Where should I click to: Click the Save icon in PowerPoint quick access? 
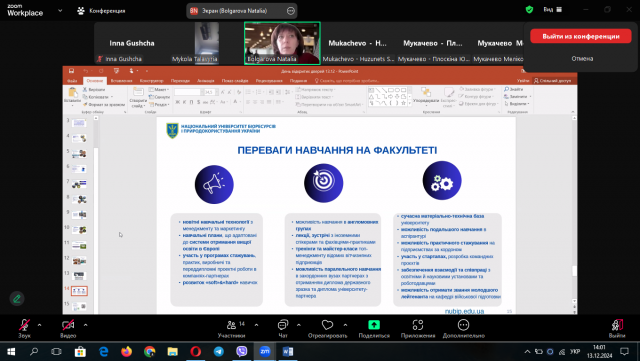click(x=71, y=71)
